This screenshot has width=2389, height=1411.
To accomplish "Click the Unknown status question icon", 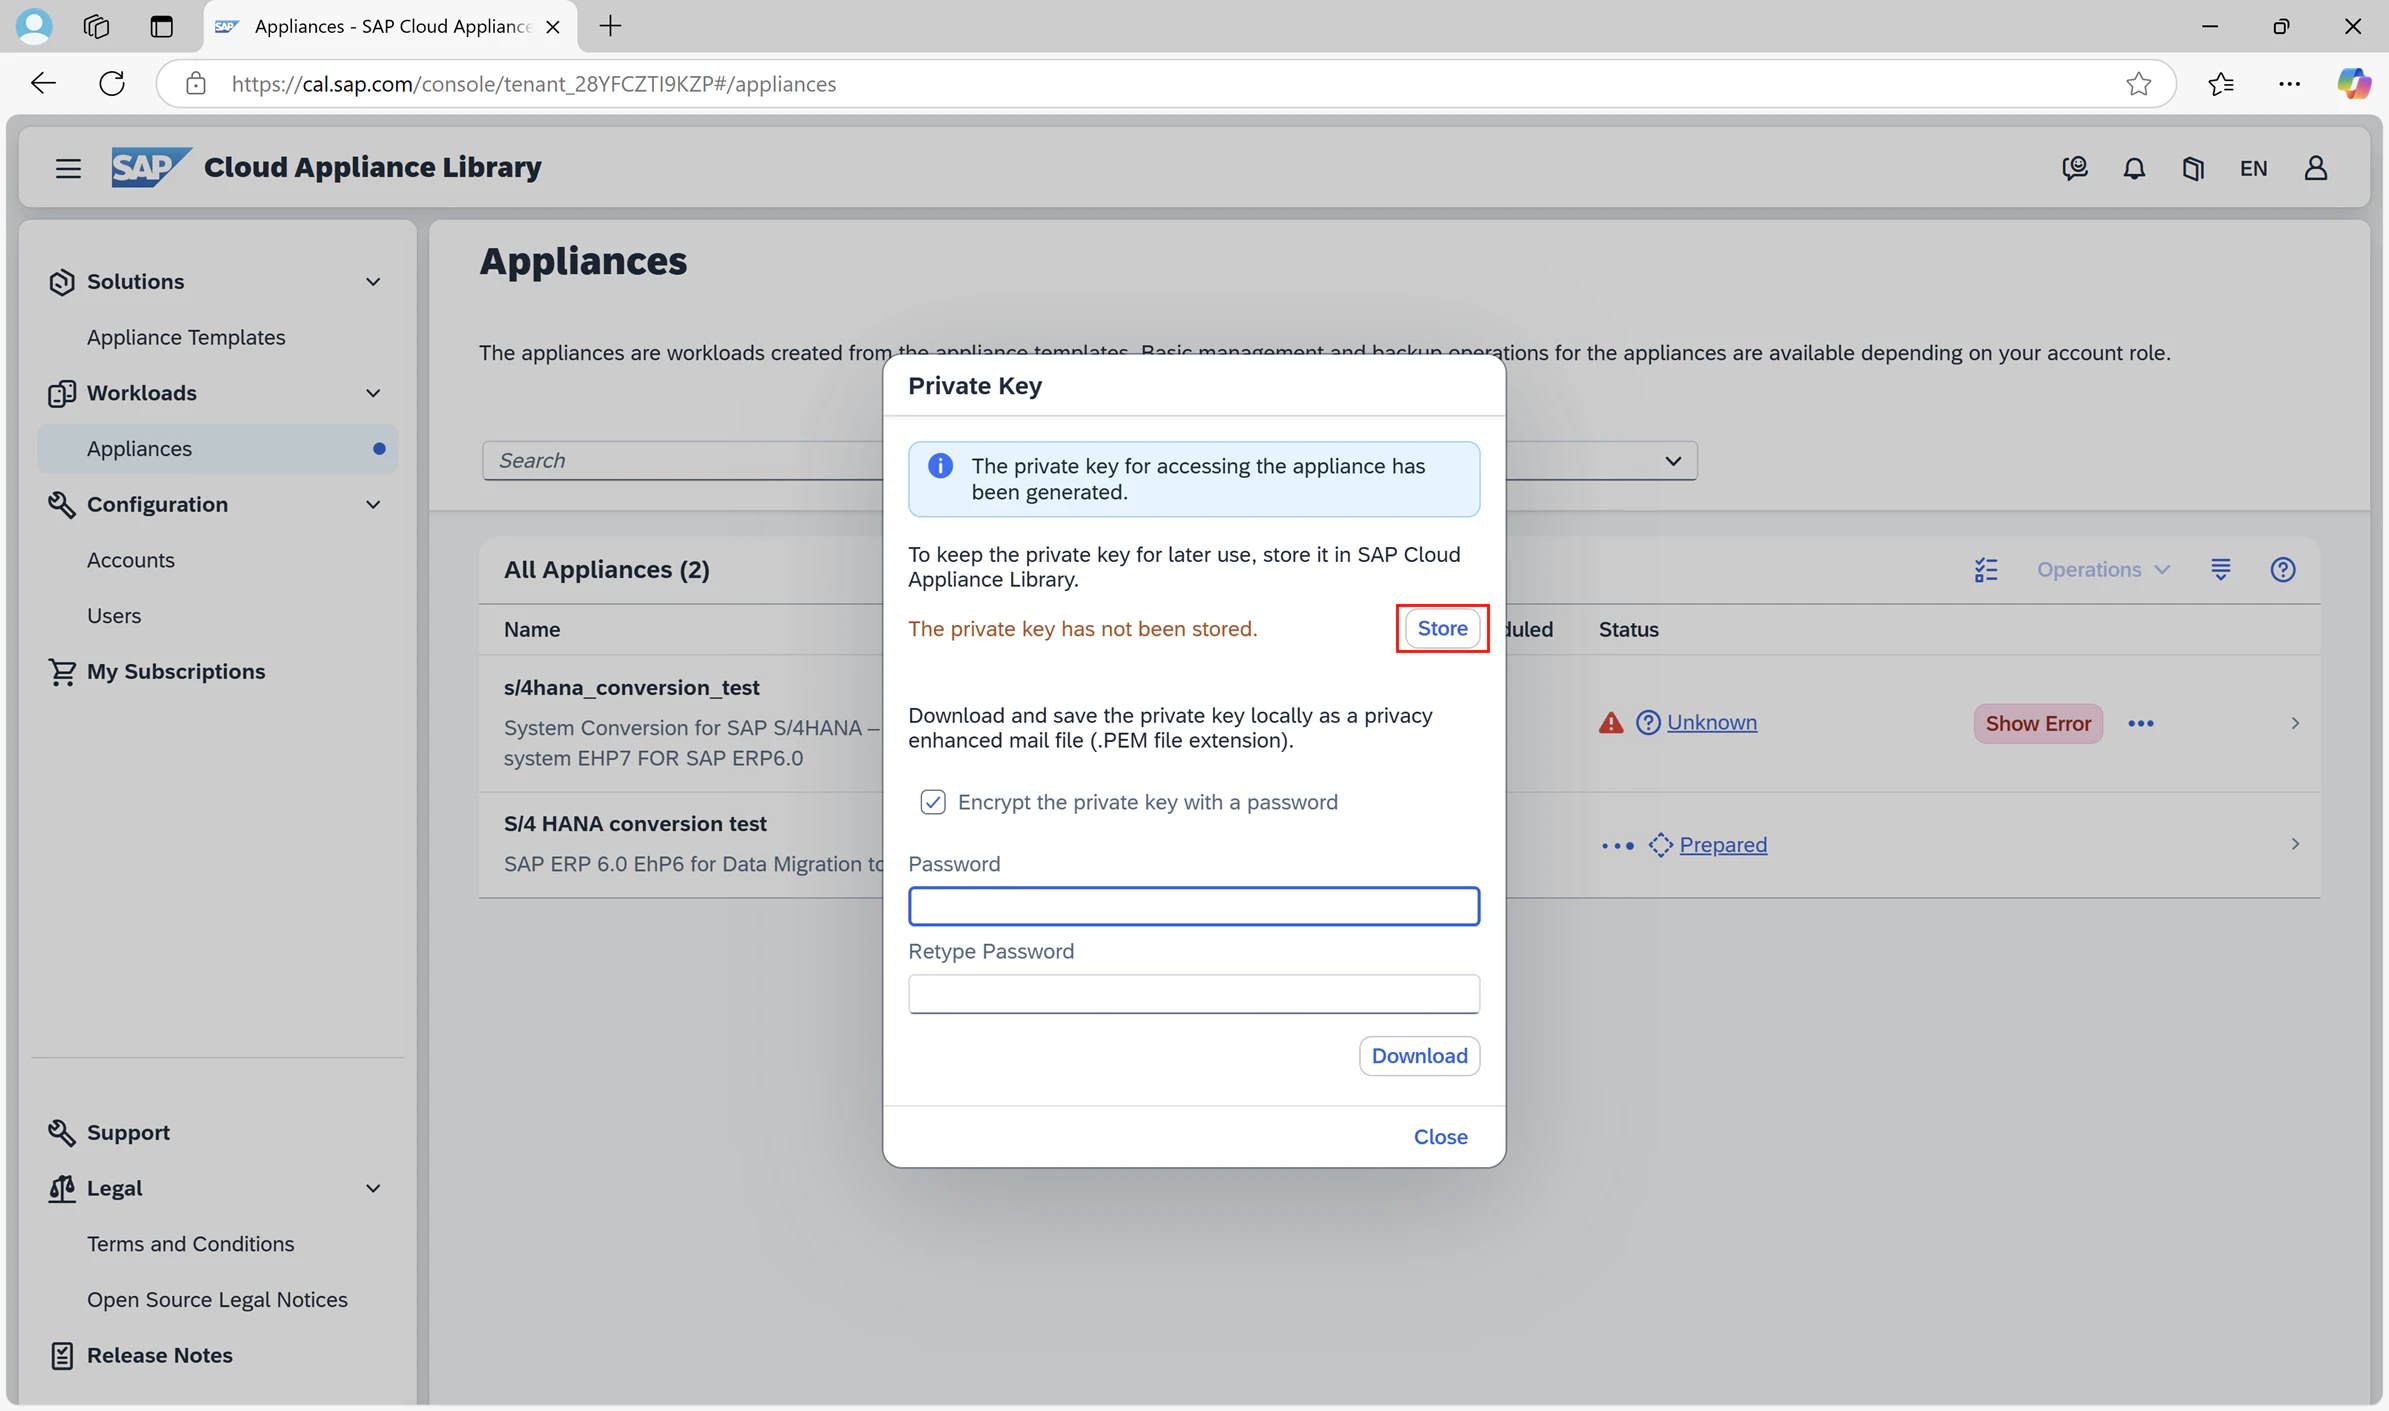I will tap(1648, 723).
